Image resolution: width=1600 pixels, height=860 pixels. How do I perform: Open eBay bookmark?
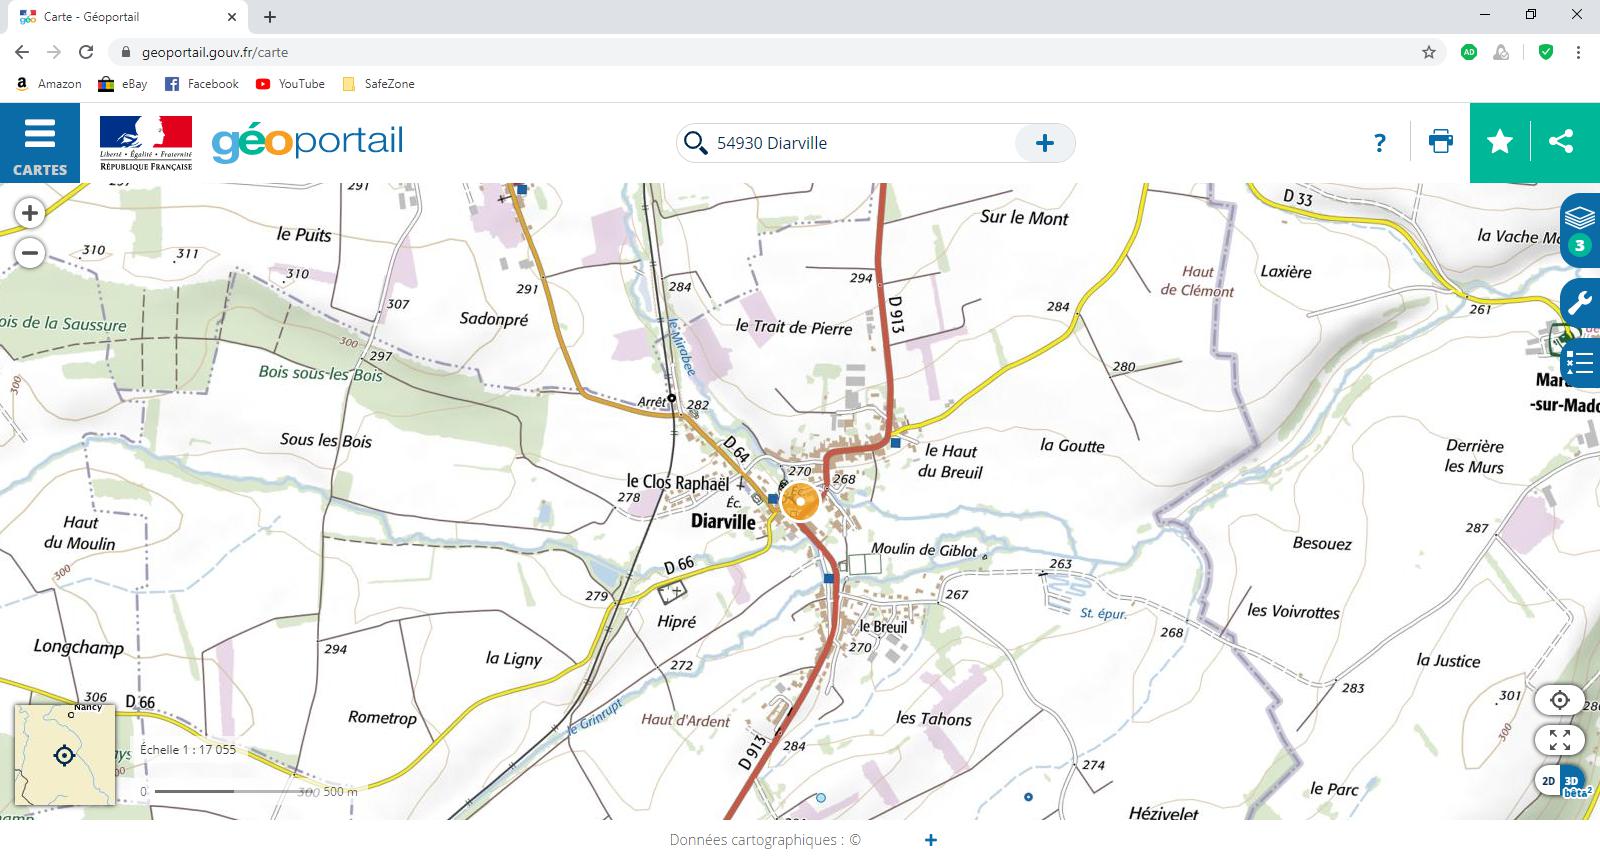click(x=123, y=84)
